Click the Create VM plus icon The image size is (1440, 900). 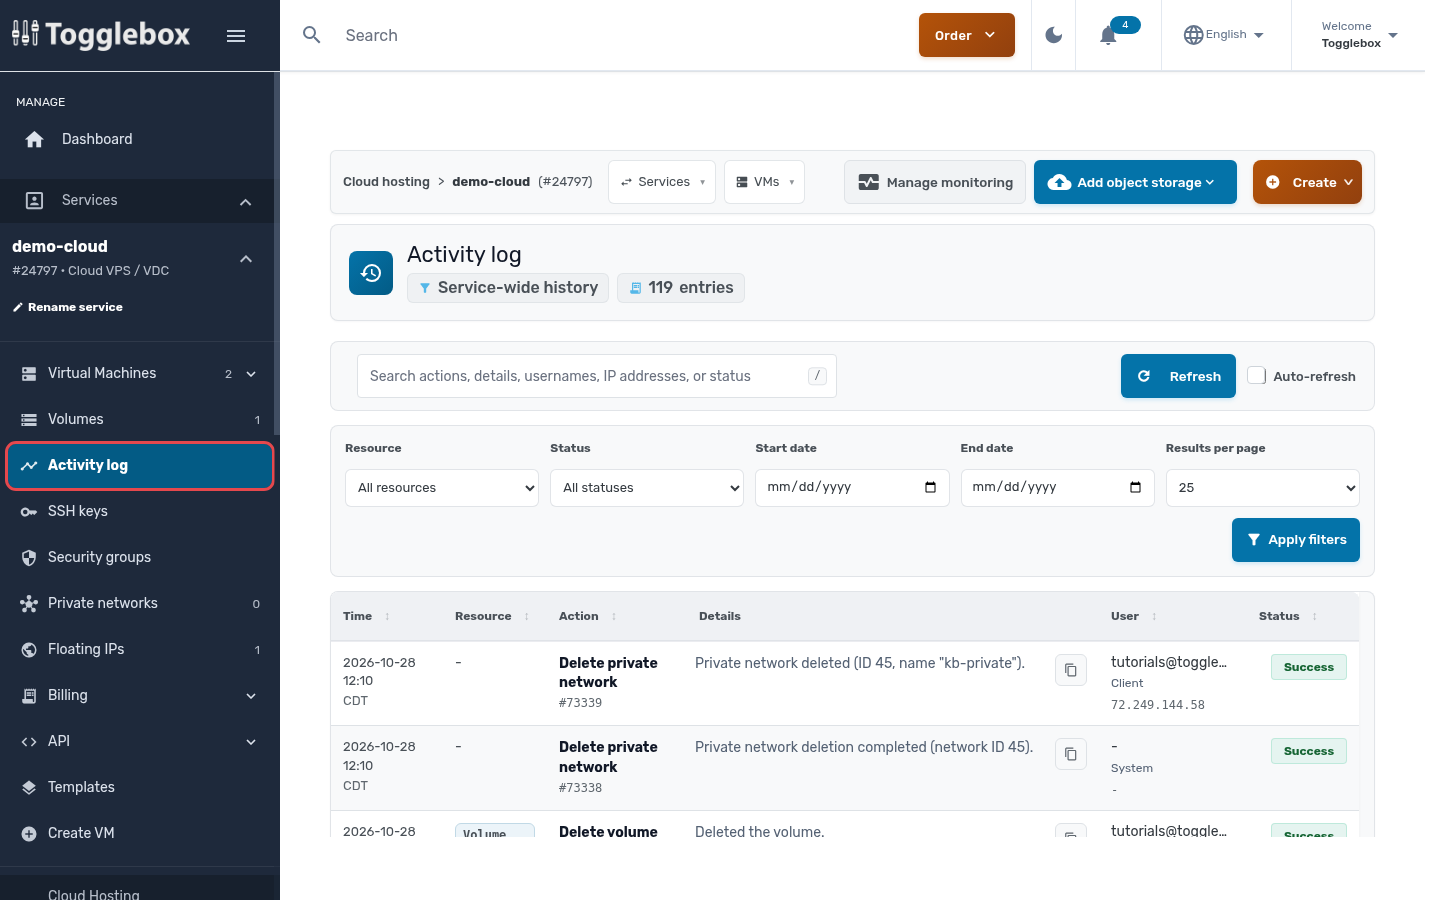(x=29, y=833)
